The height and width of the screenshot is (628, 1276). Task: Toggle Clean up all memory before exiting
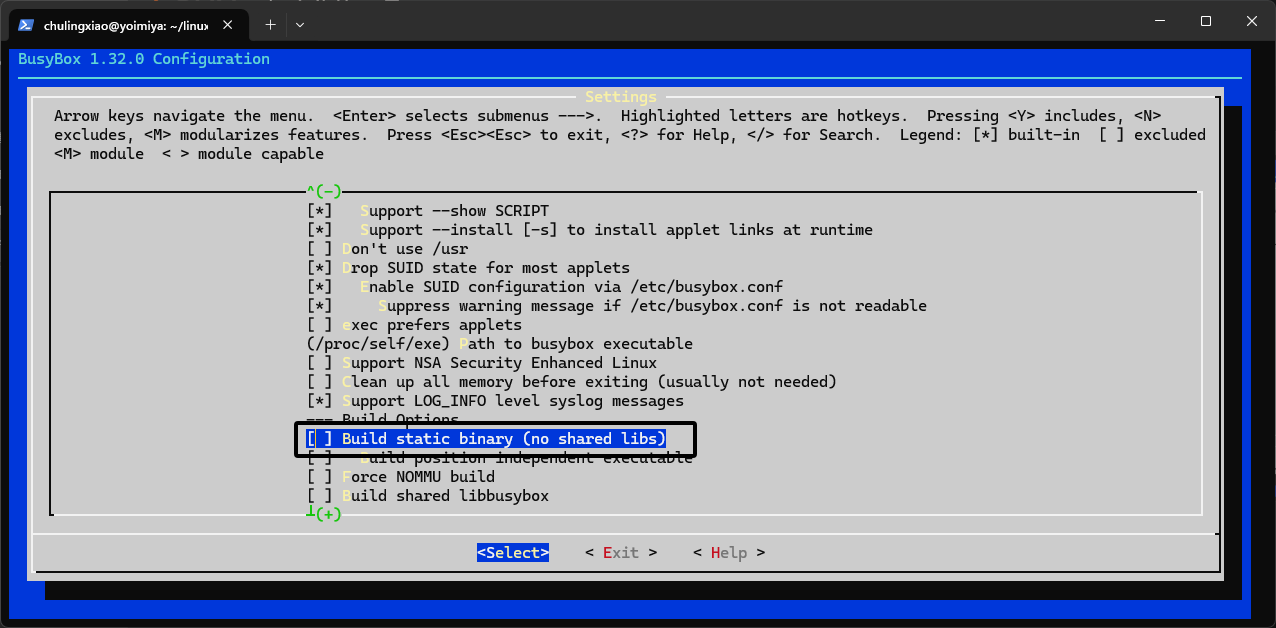coord(572,382)
